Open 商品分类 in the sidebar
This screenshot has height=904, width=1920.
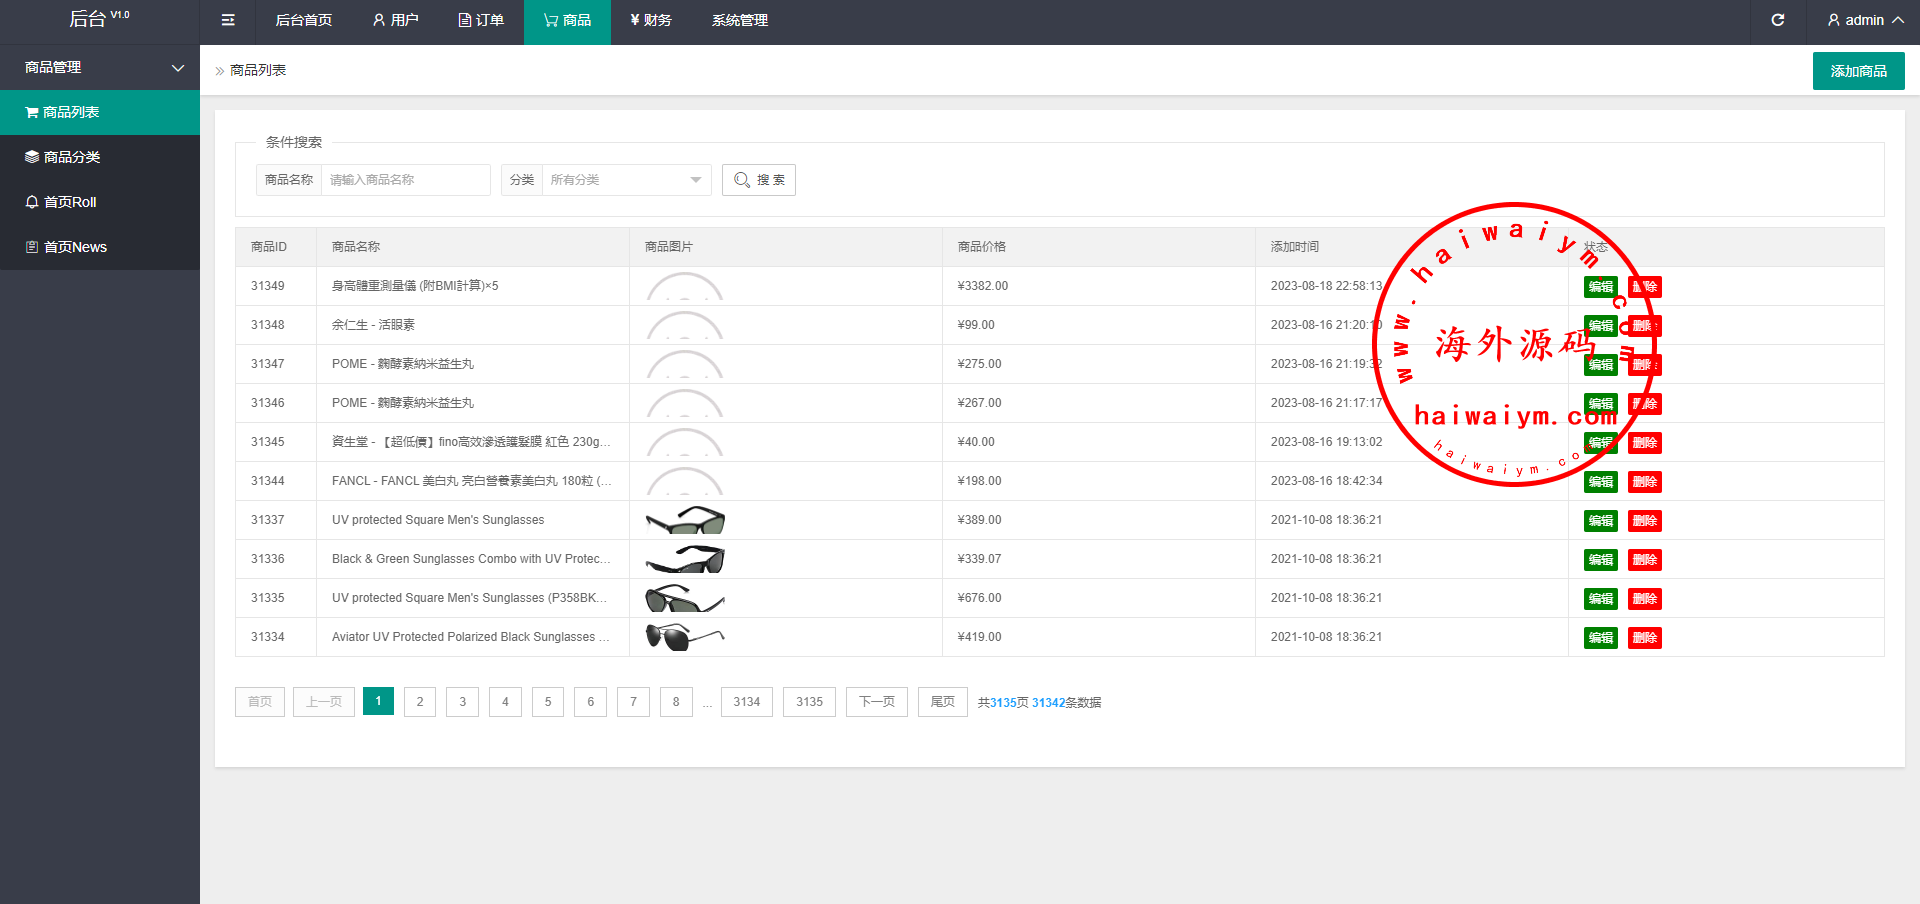[x=71, y=157]
